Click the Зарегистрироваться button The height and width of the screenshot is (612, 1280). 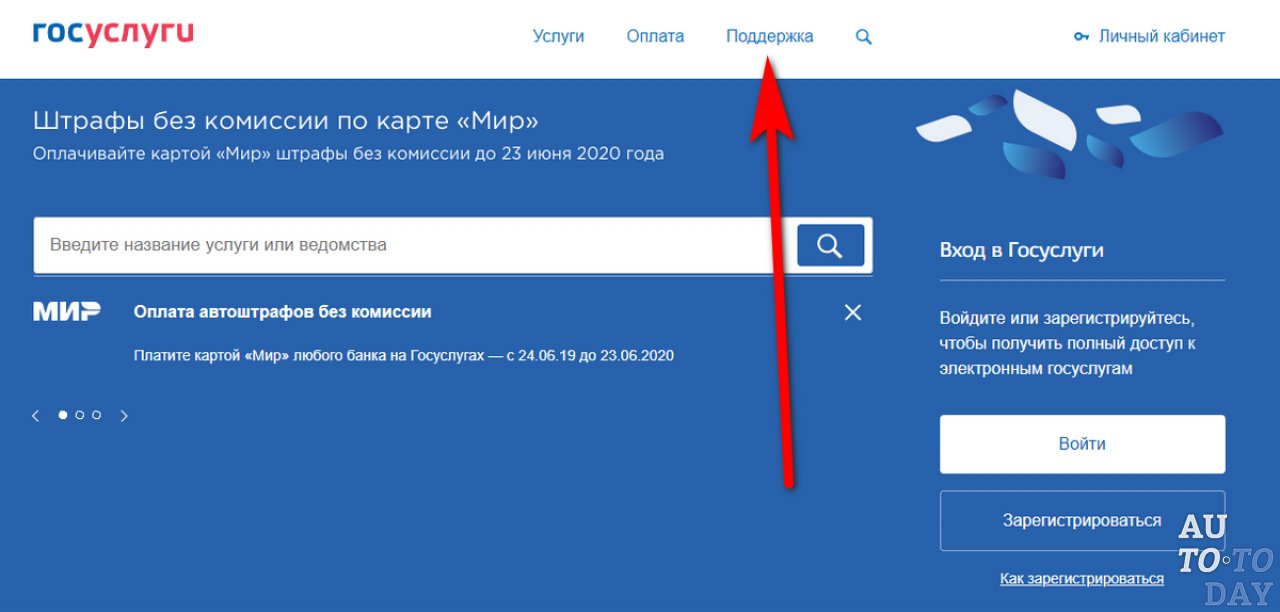[x=1082, y=520]
